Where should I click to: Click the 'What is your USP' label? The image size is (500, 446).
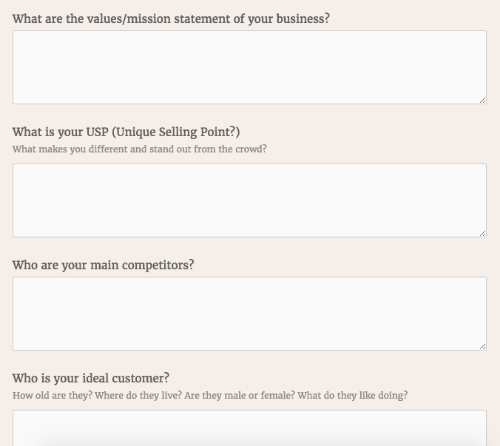126,132
